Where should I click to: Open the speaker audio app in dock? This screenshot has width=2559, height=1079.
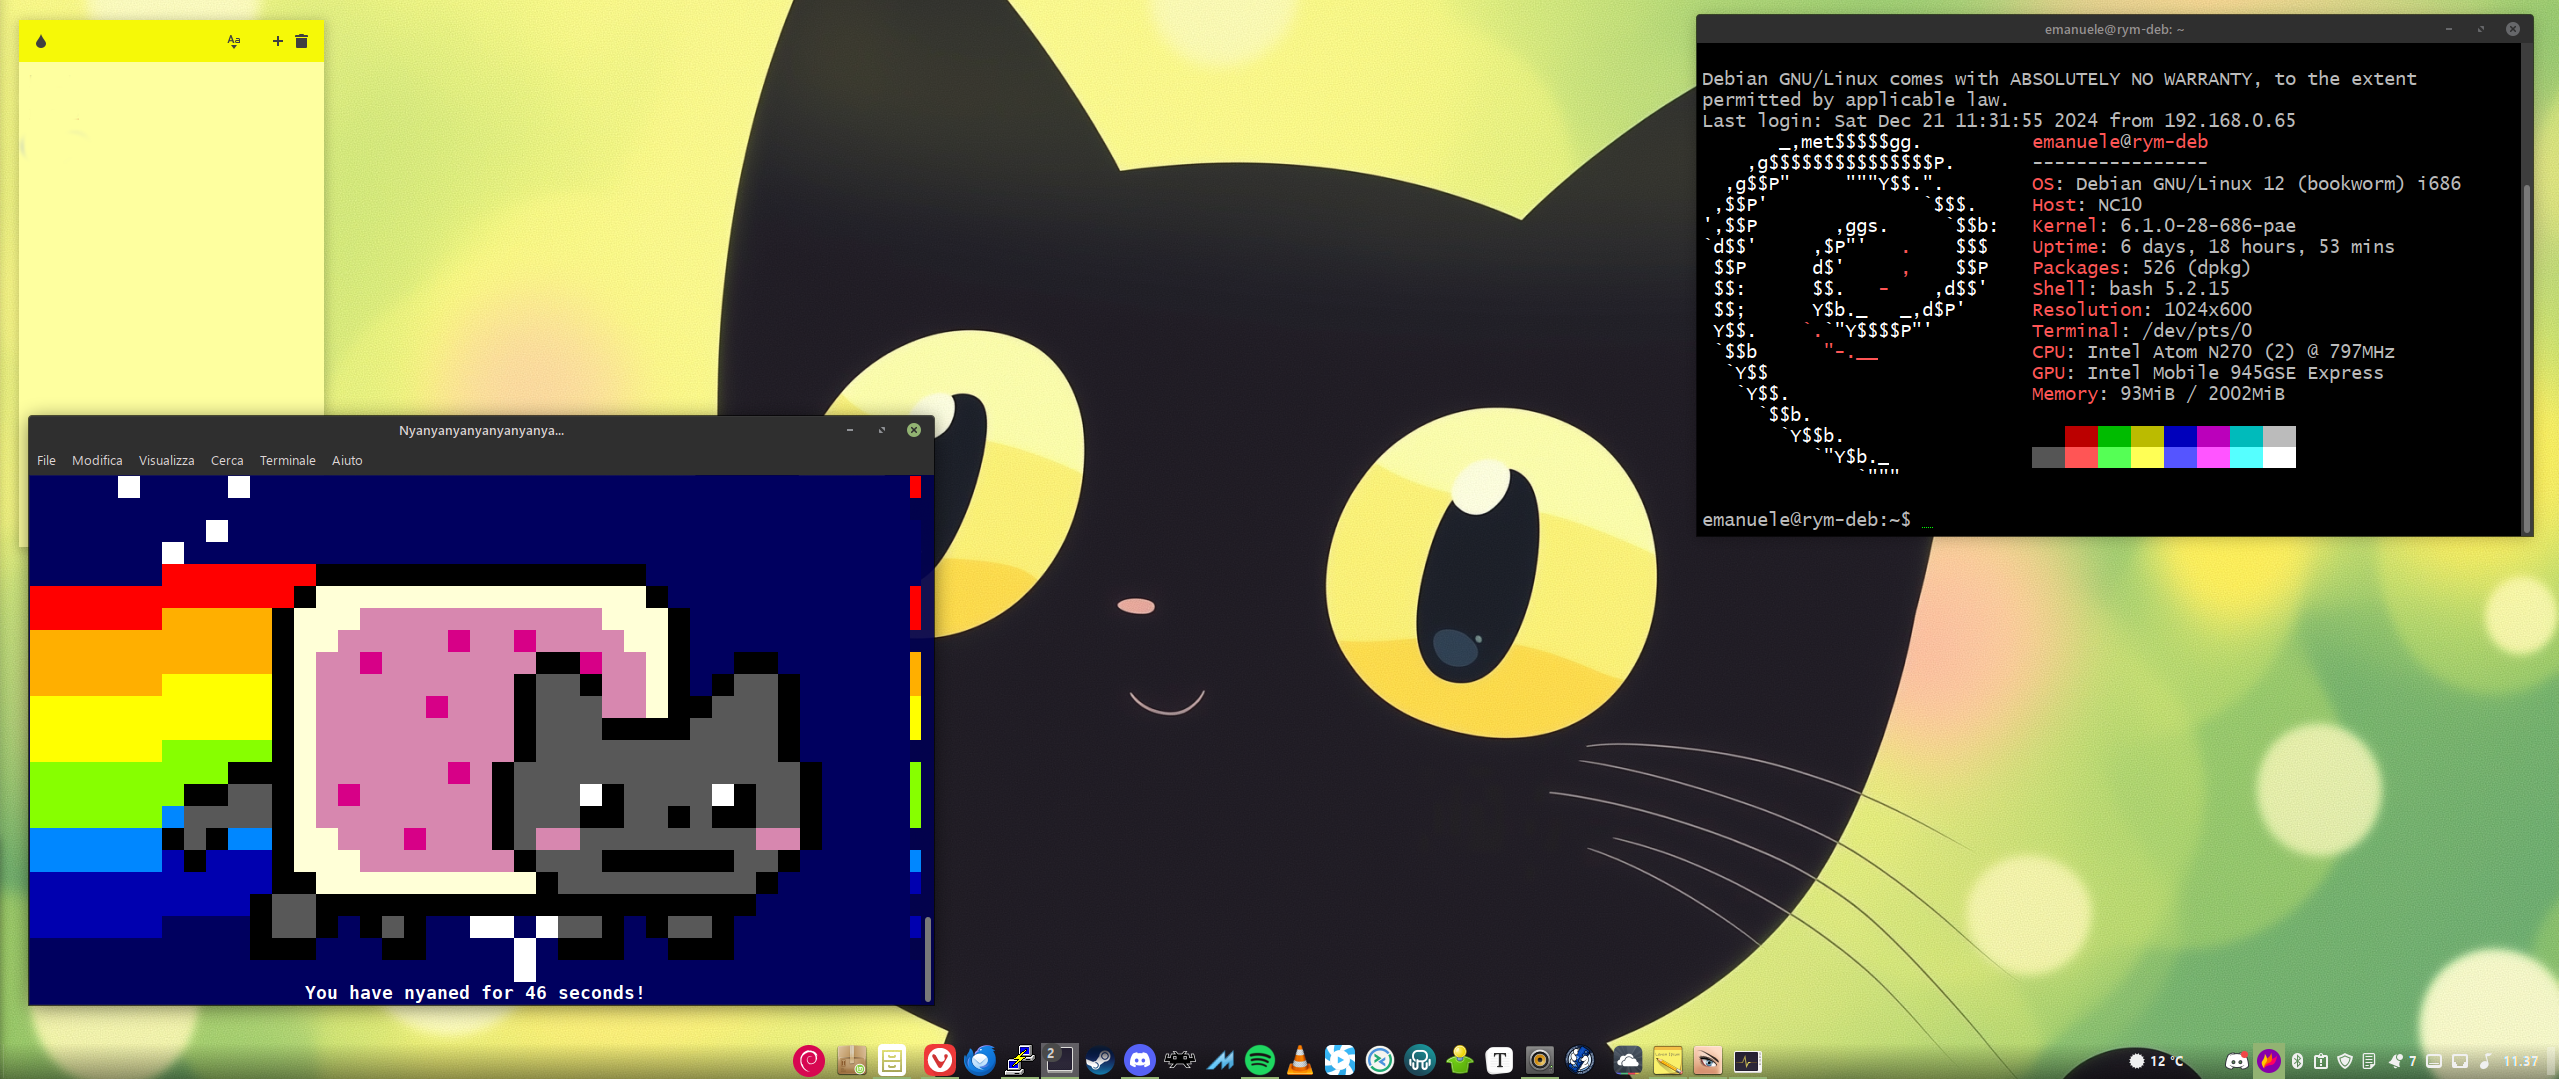point(1540,1060)
